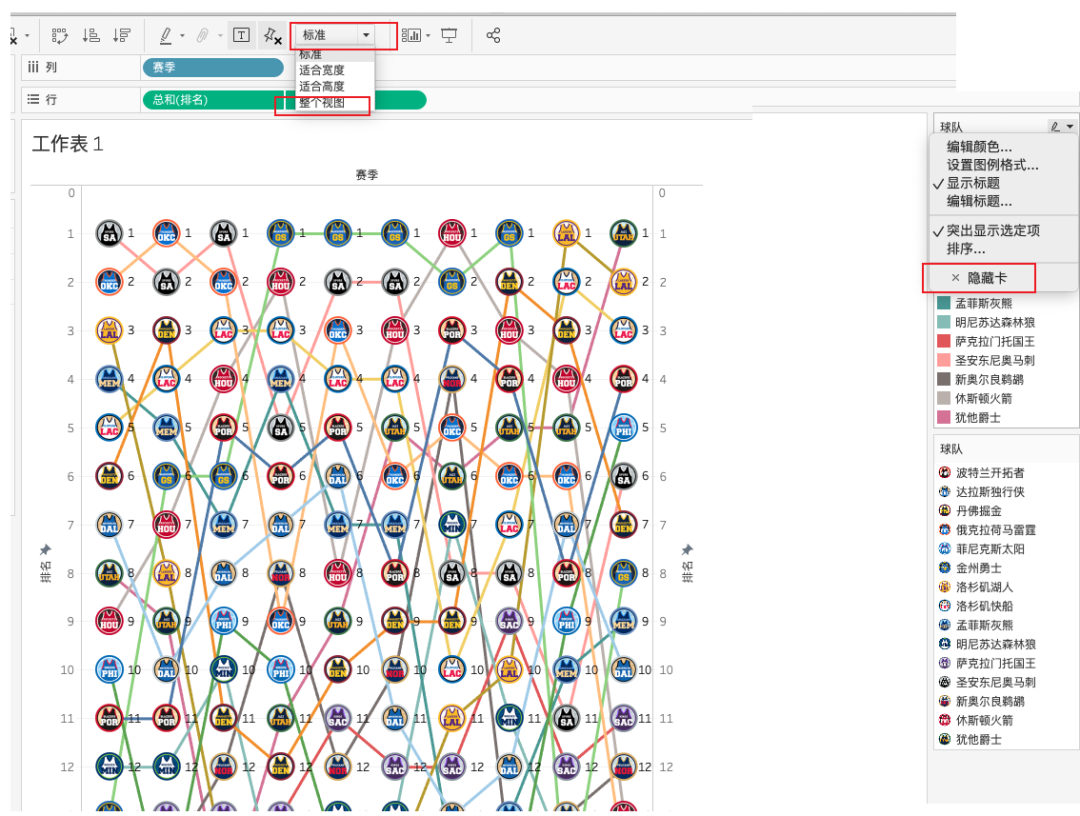Click the presentation mode icon
This screenshot has width=1080, height=816.
coord(449,36)
